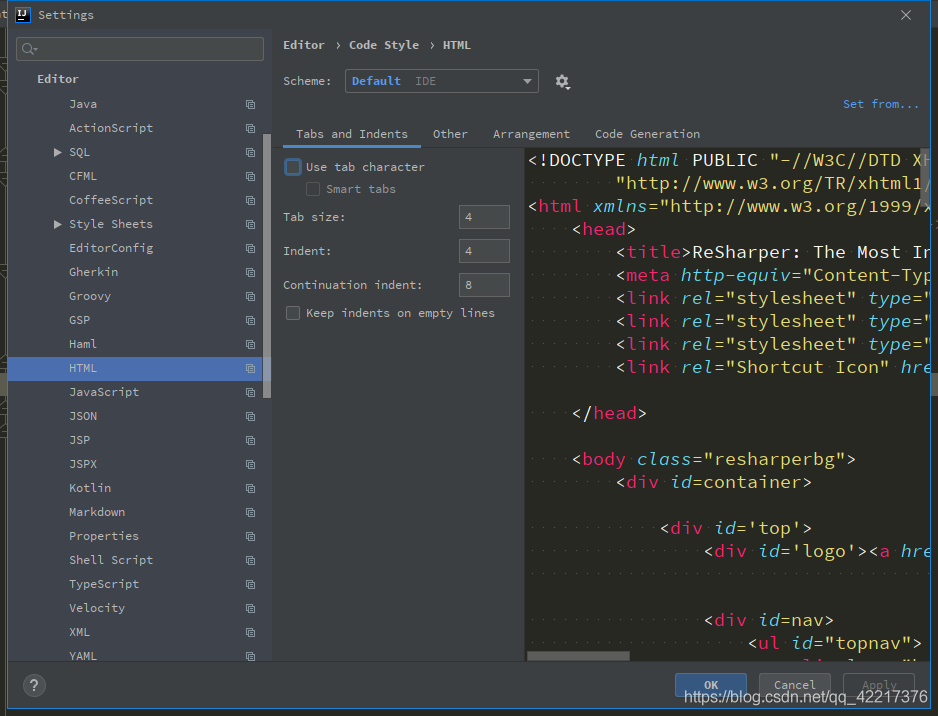
Task: Click the code preview vertical scrollbar
Action: pos(925,178)
